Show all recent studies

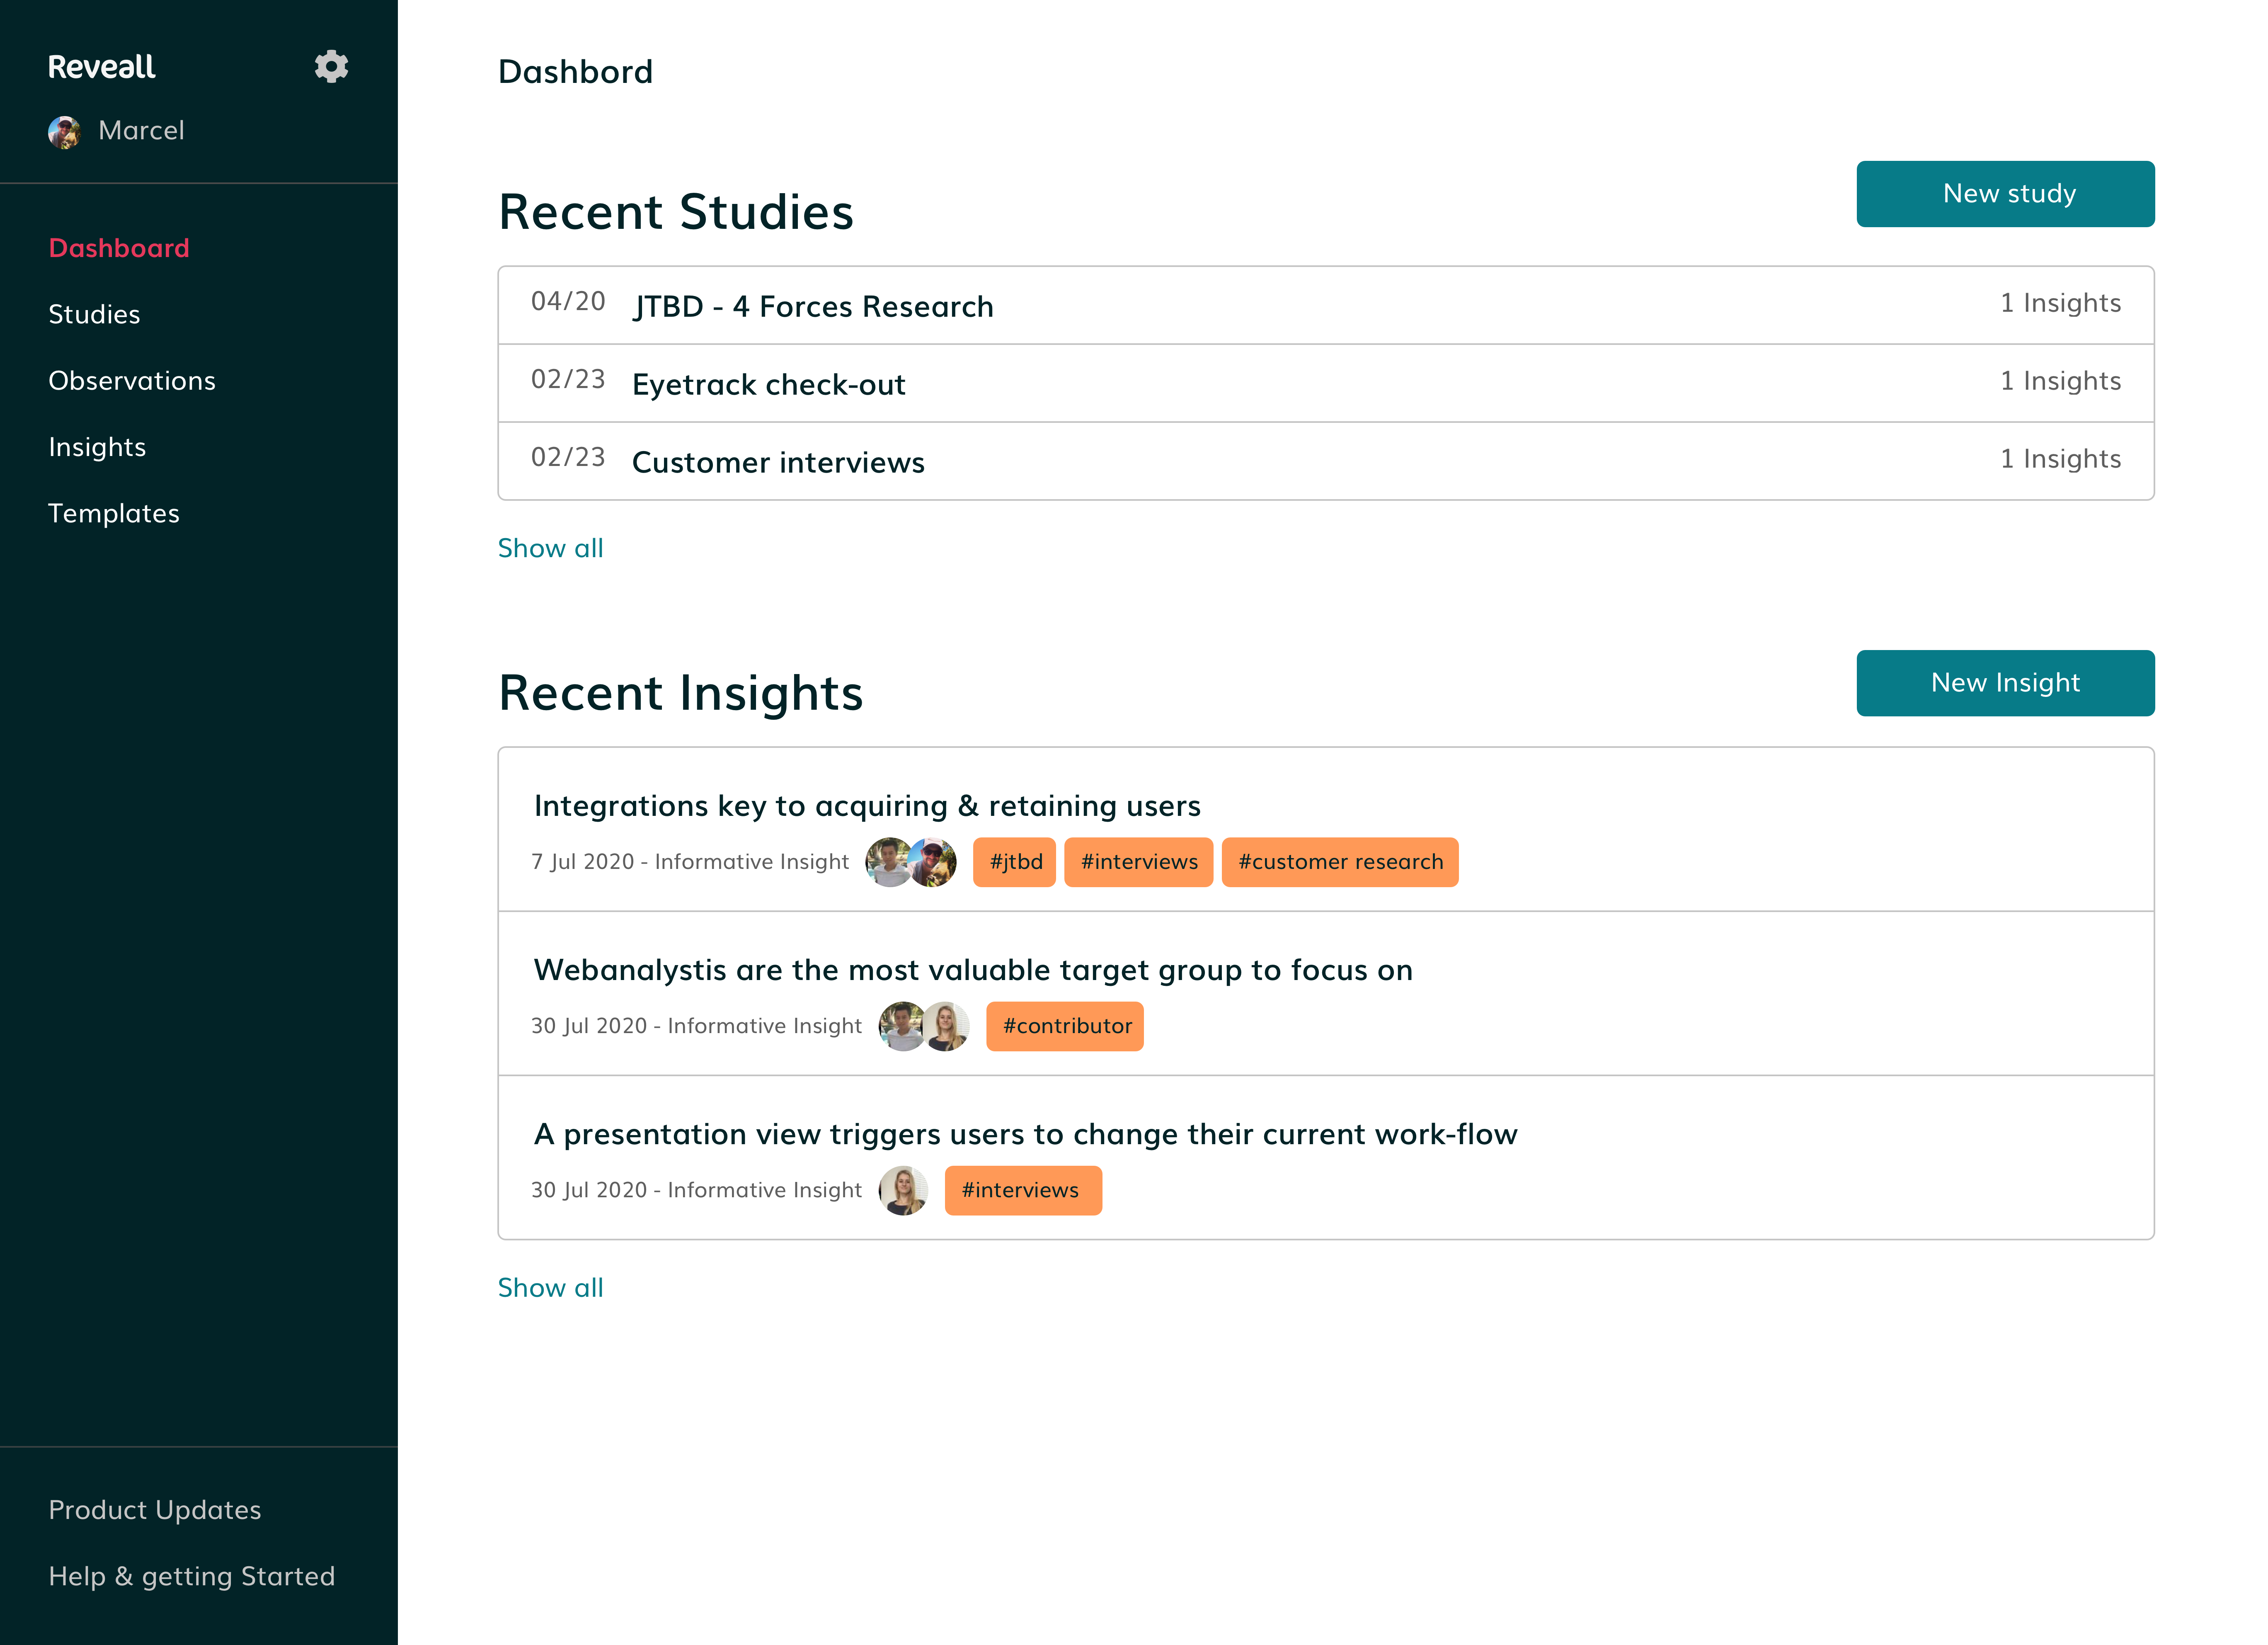tap(550, 548)
